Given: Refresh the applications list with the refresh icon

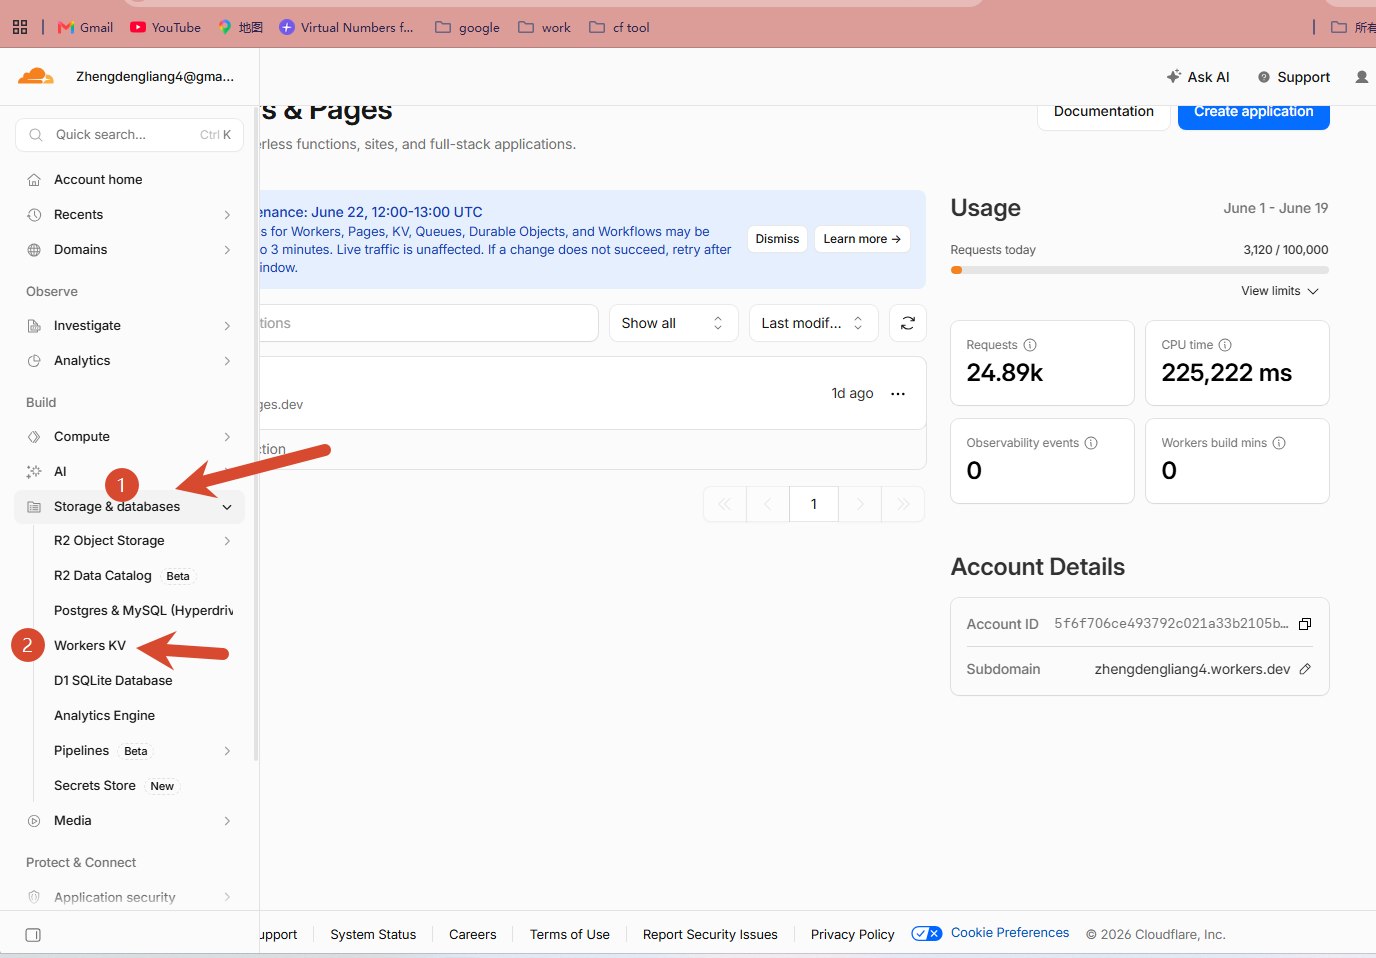Looking at the screenshot, I should click(908, 323).
